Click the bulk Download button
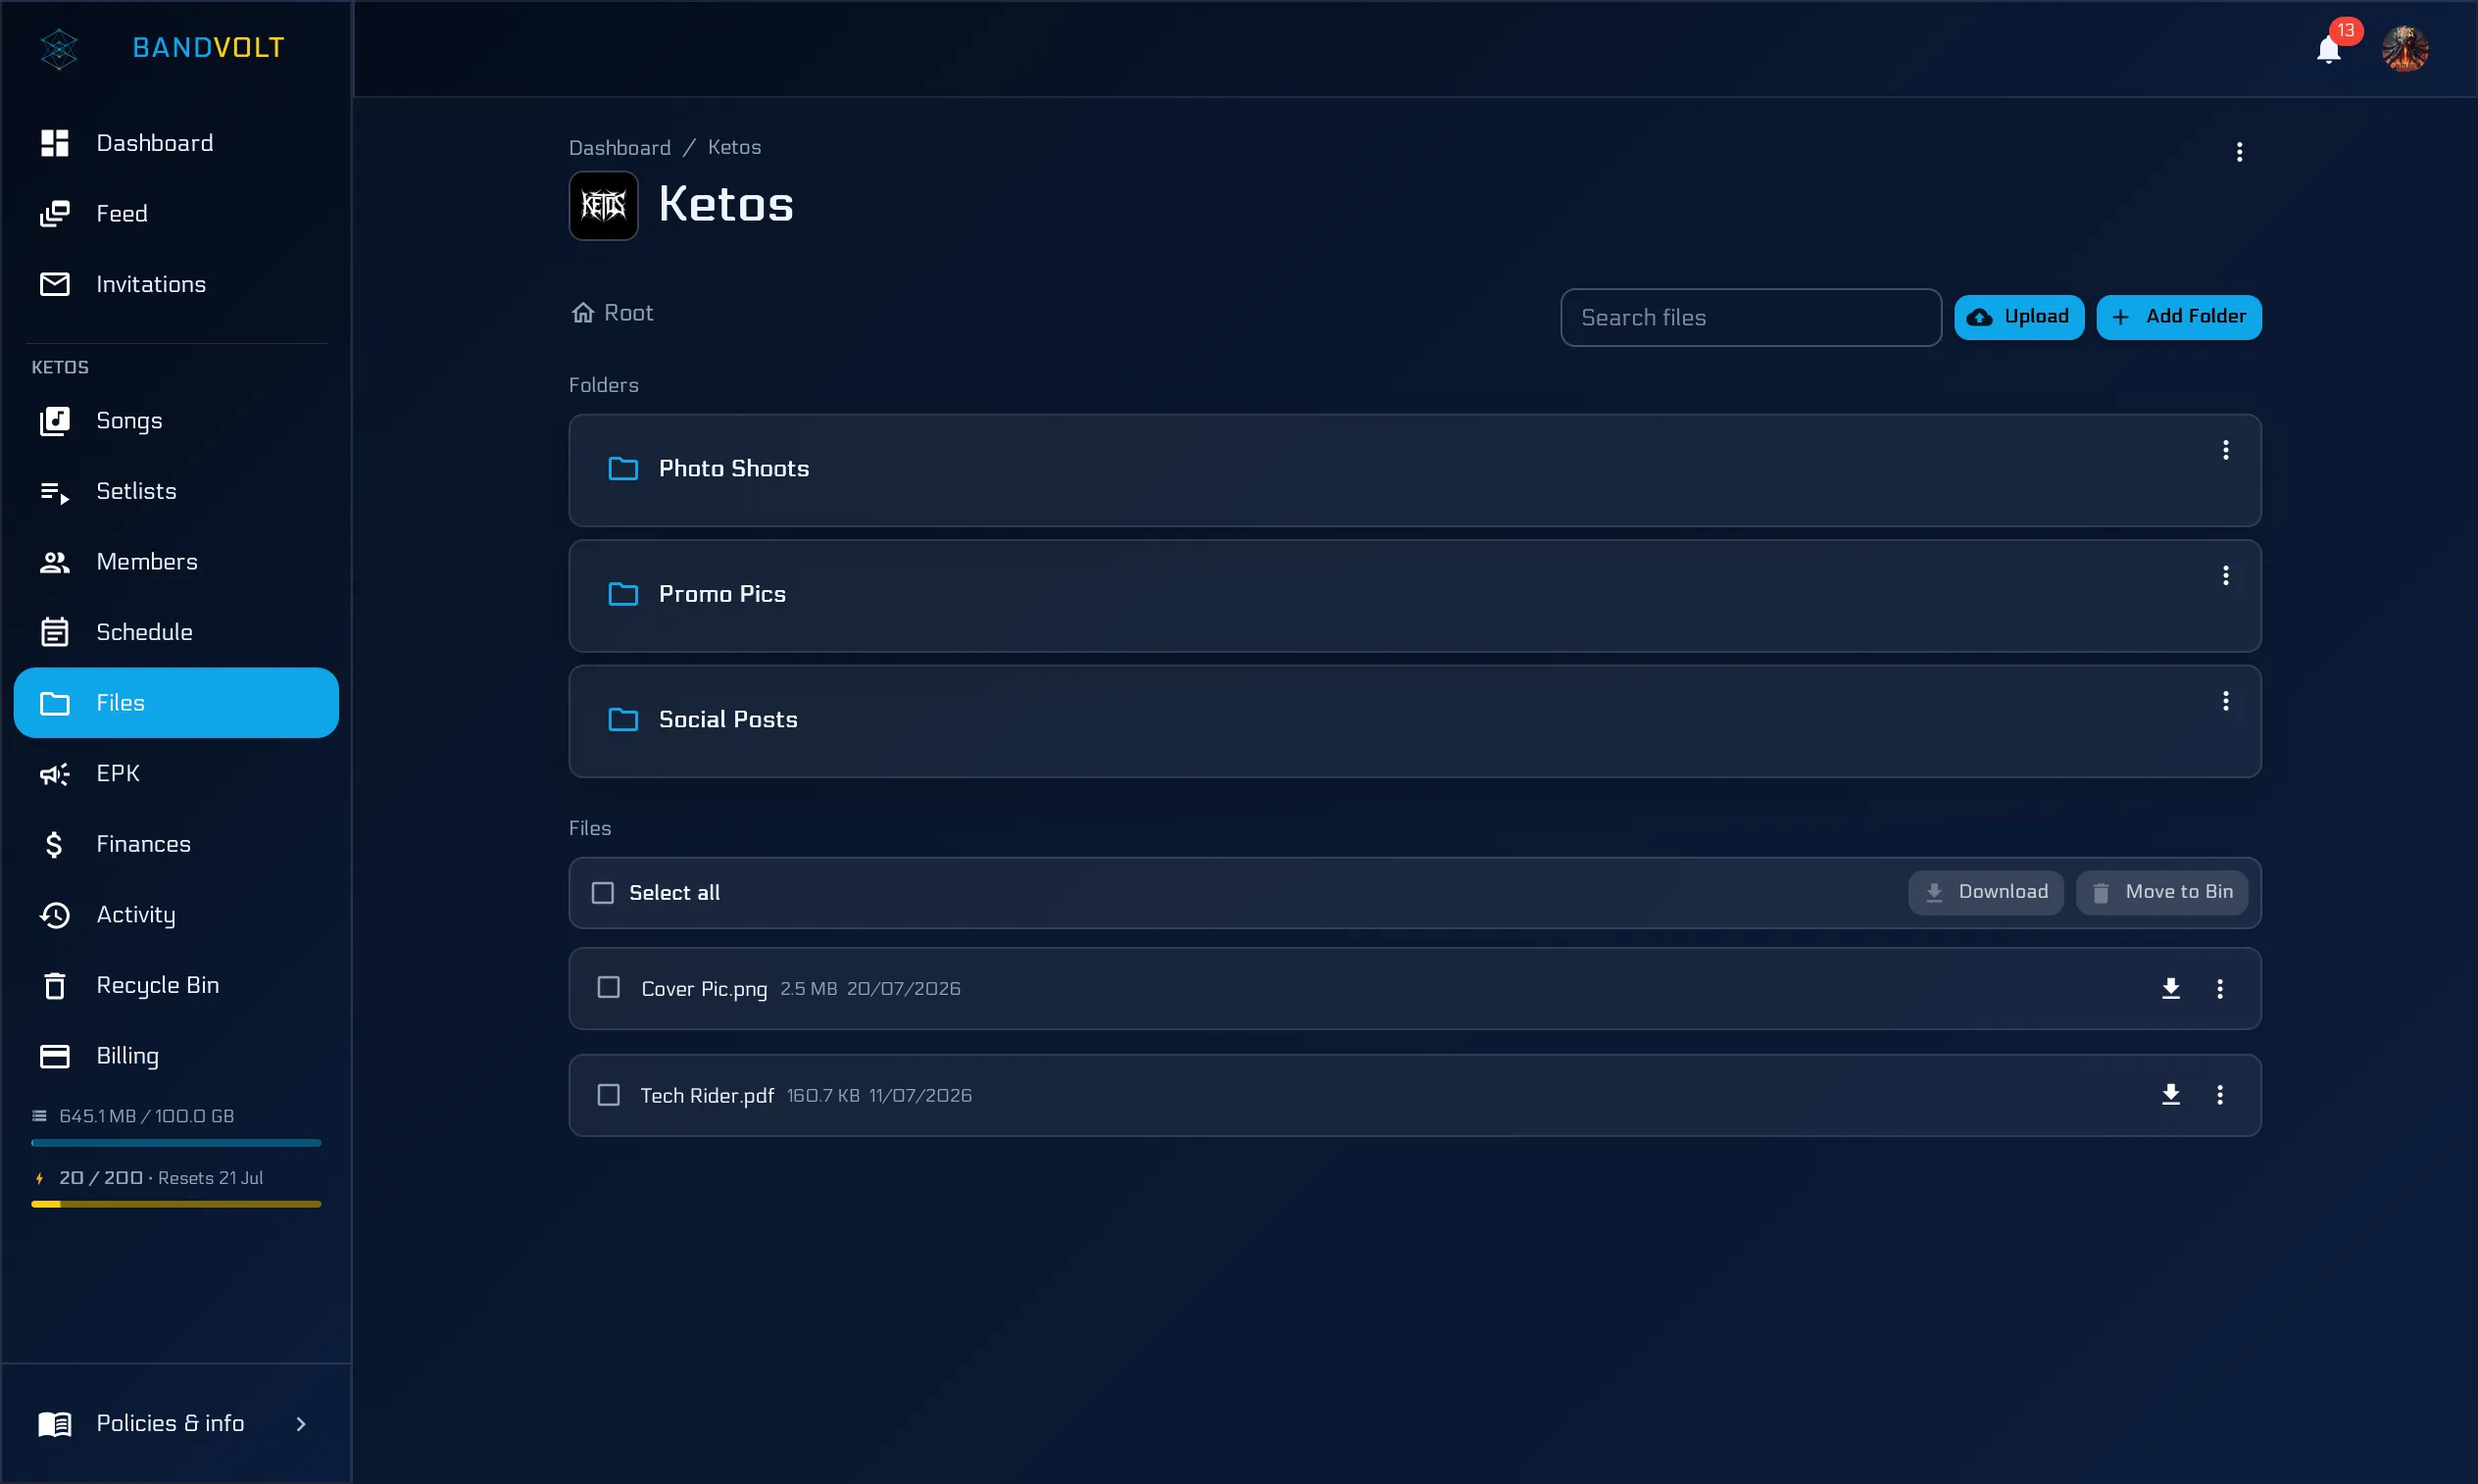 [x=1986, y=892]
